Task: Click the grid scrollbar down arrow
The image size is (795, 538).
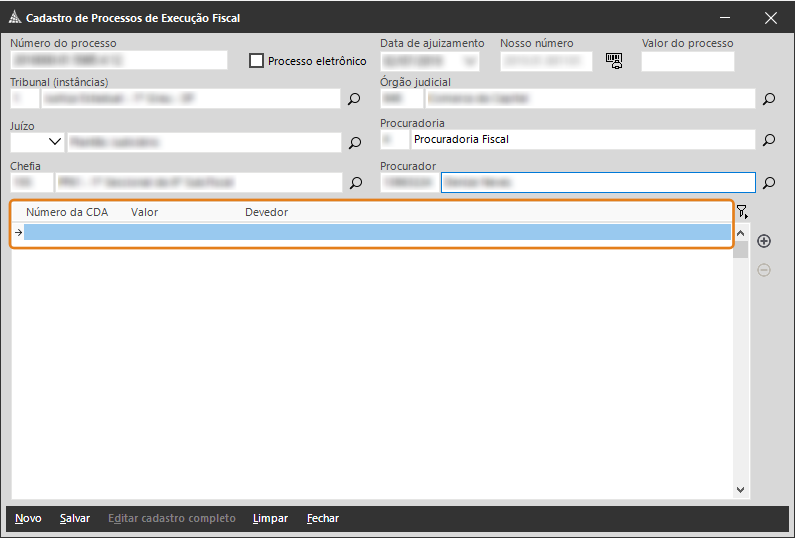Action: pos(741,490)
